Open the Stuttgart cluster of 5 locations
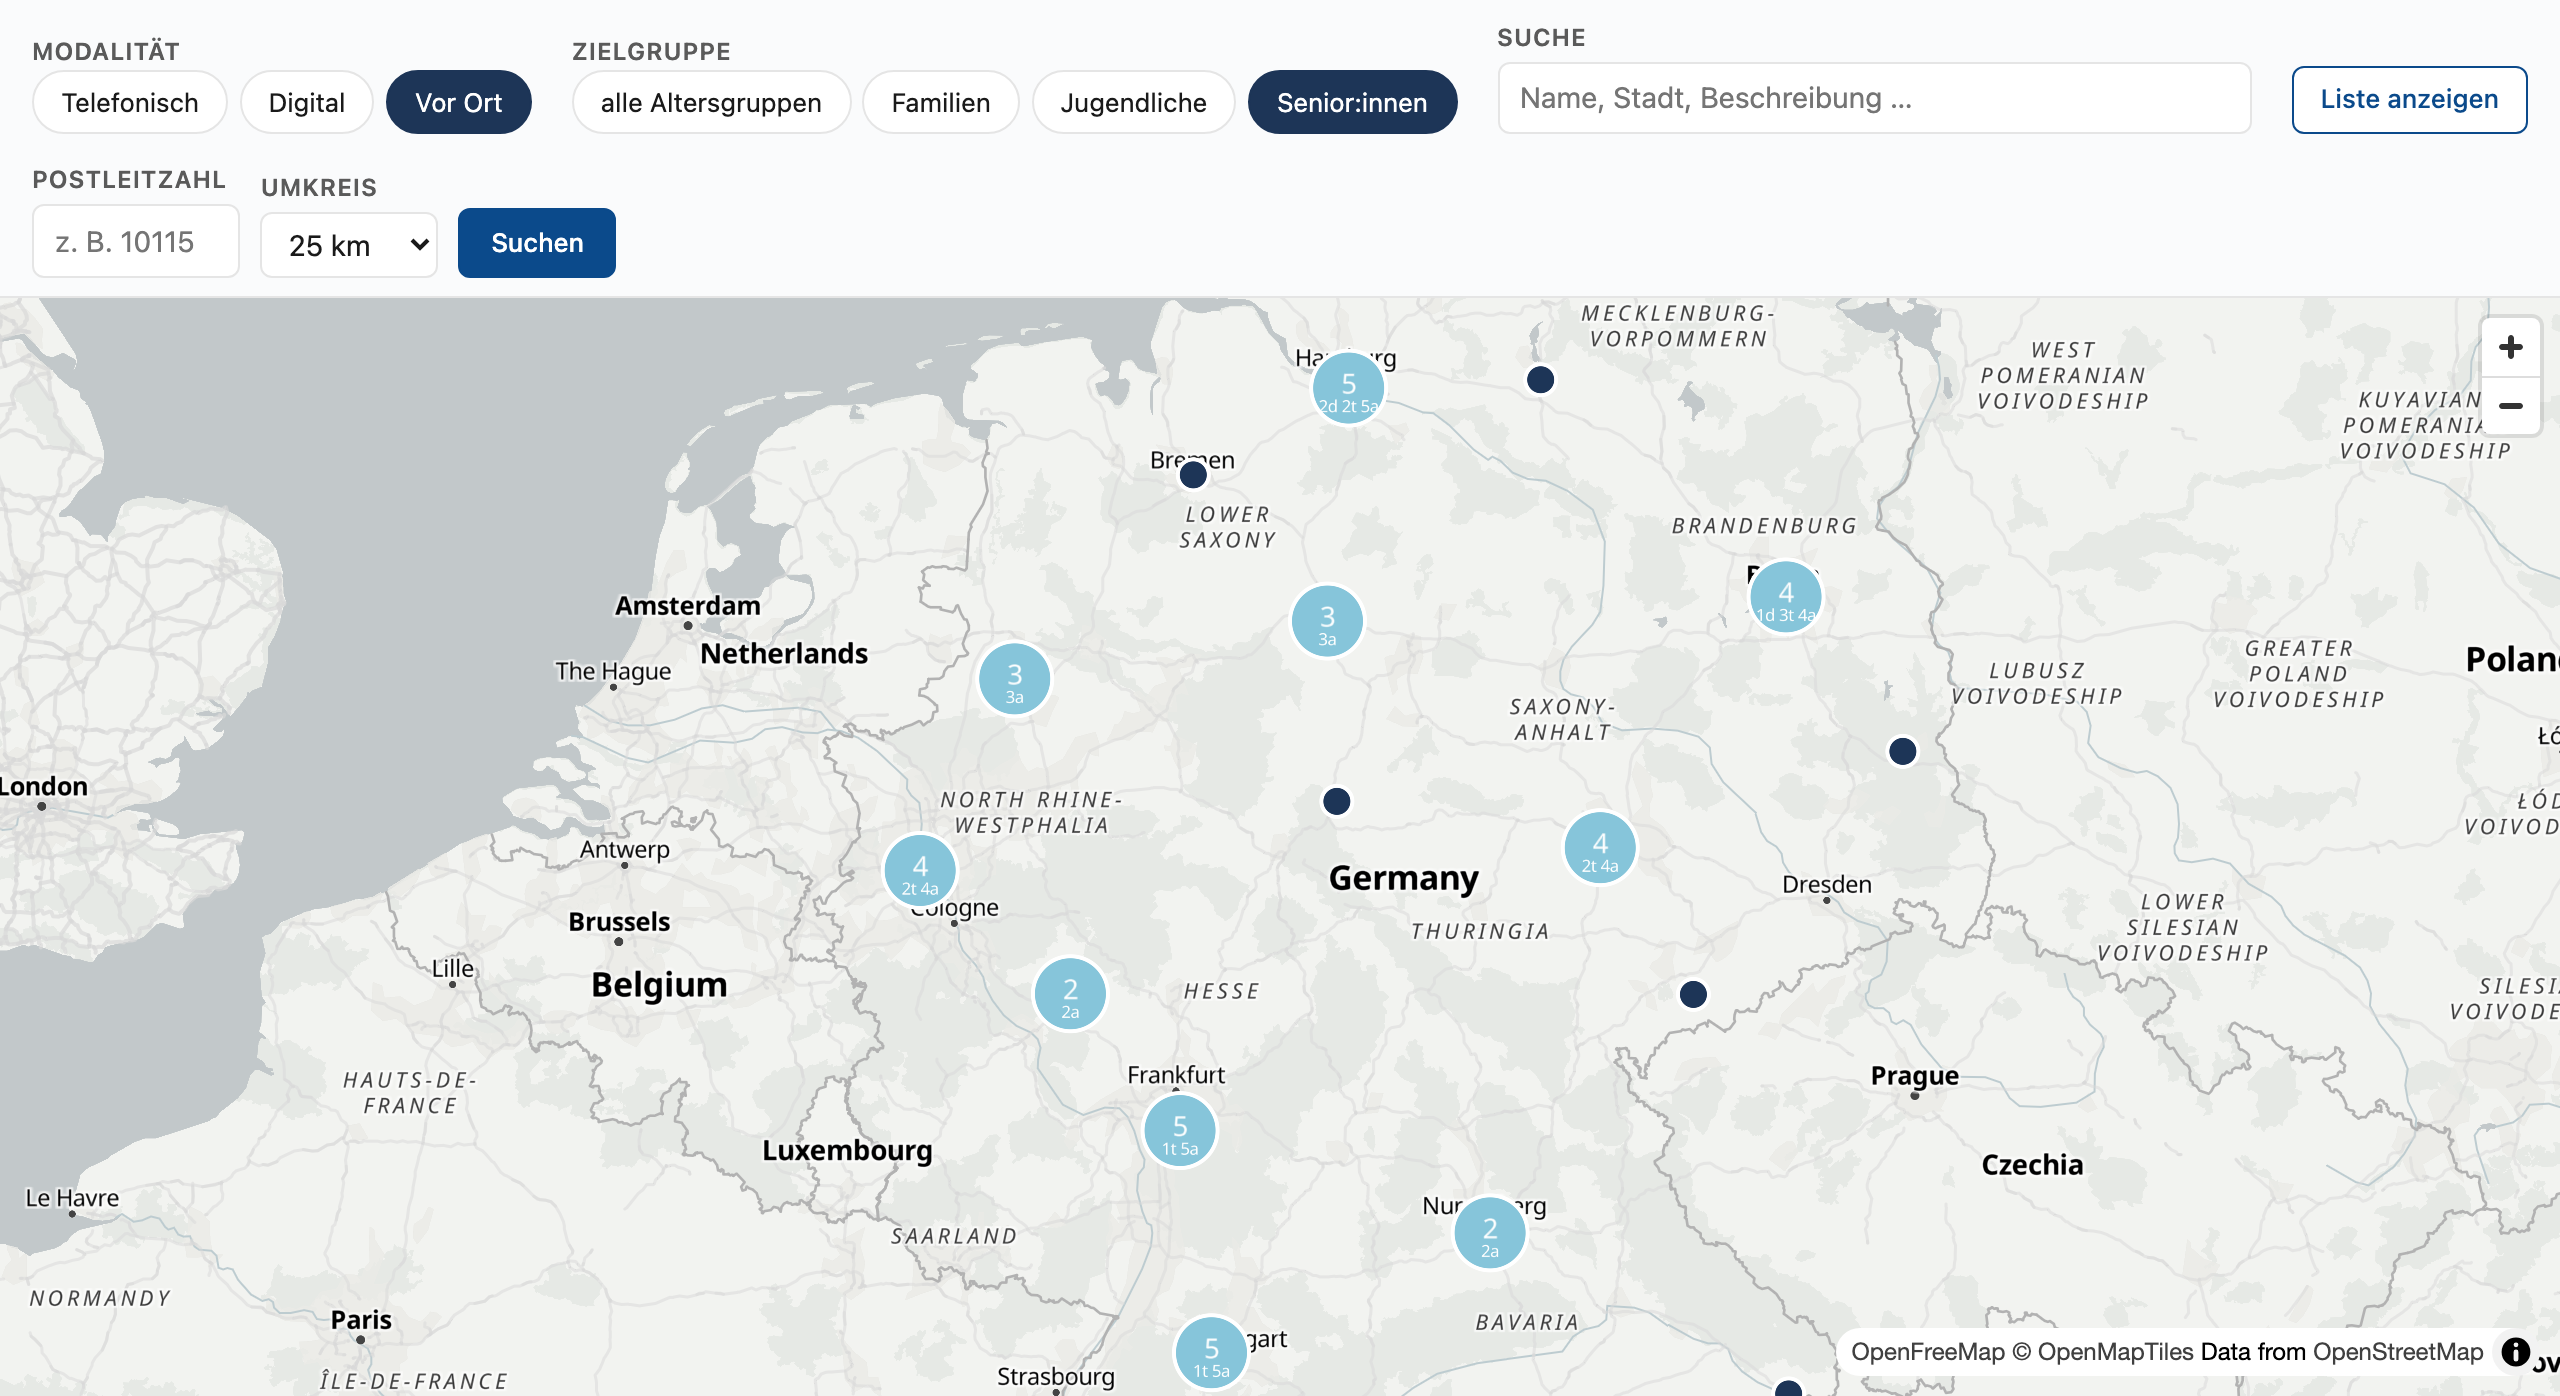This screenshot has width=2560, height=1396. pos(1211,1353)
